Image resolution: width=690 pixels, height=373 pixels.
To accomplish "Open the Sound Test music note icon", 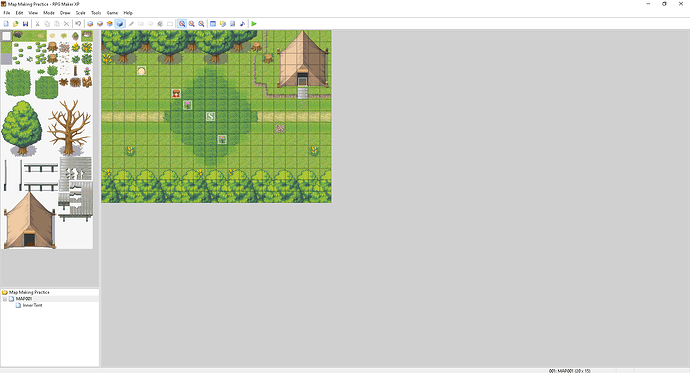I will coord(242,24).
